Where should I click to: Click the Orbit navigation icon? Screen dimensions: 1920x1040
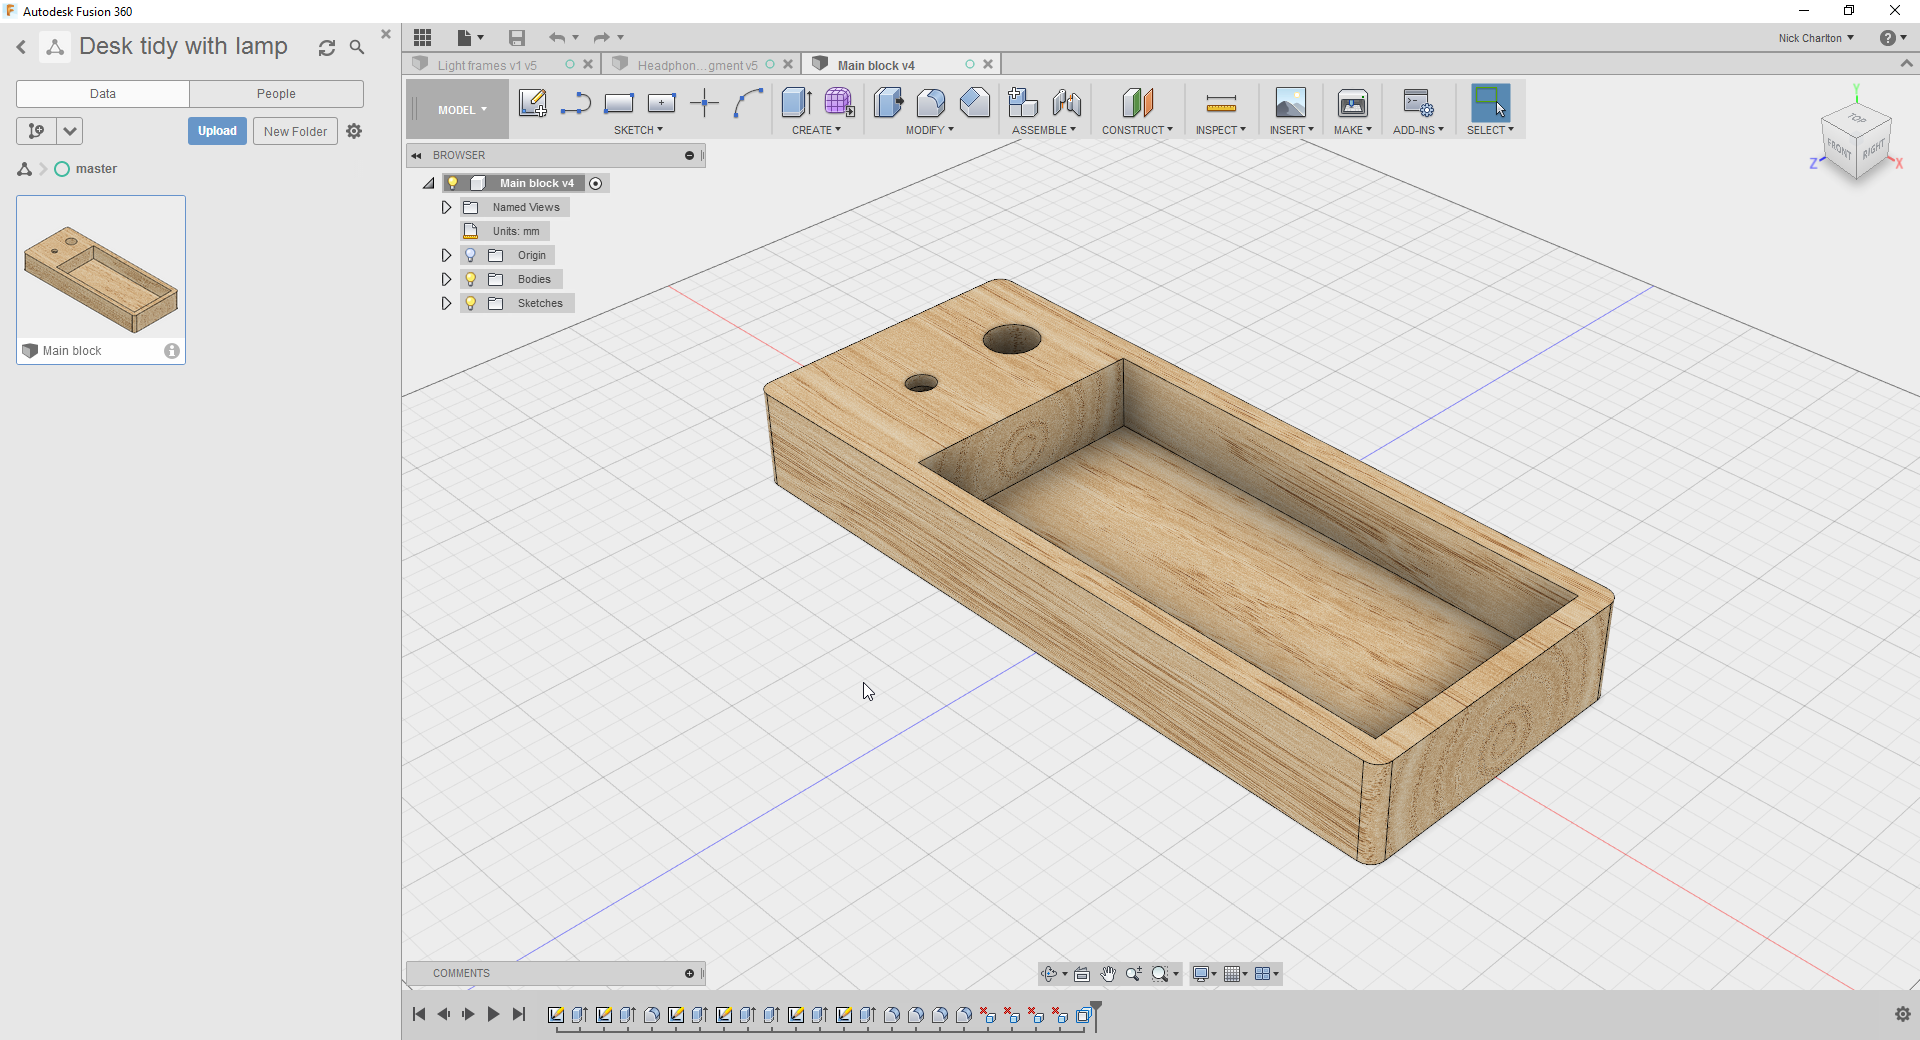pyautogui.click(x=1049, y=974)
